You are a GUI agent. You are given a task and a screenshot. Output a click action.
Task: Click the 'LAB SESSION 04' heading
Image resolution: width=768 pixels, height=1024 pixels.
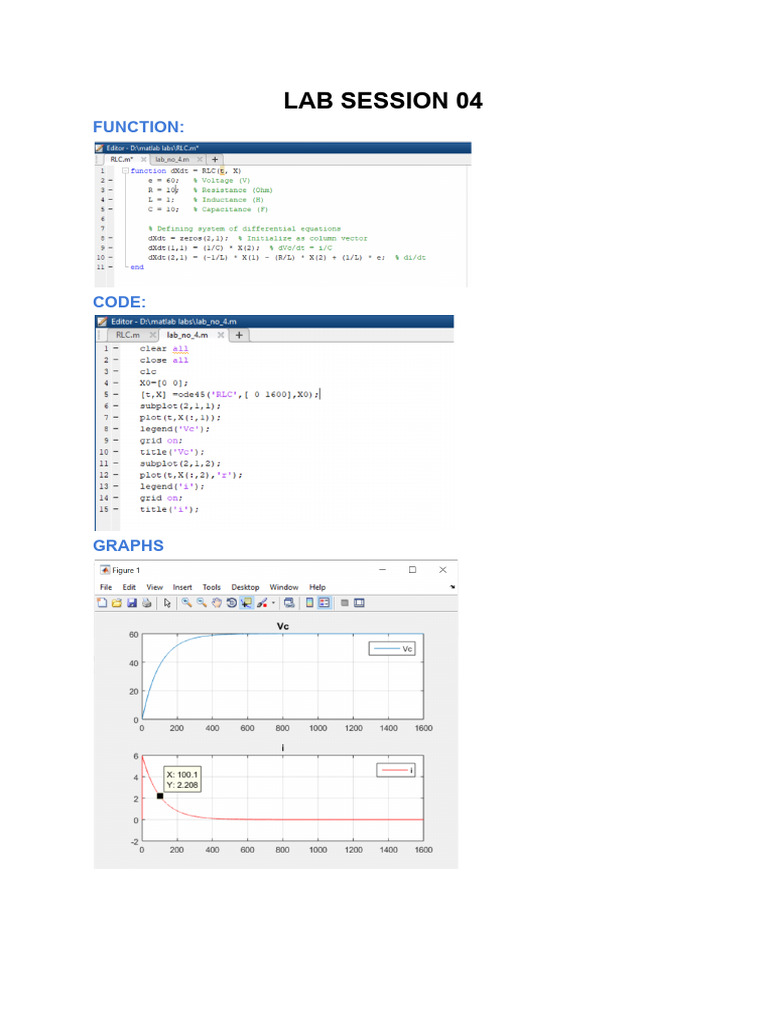[x=383, y=101]
